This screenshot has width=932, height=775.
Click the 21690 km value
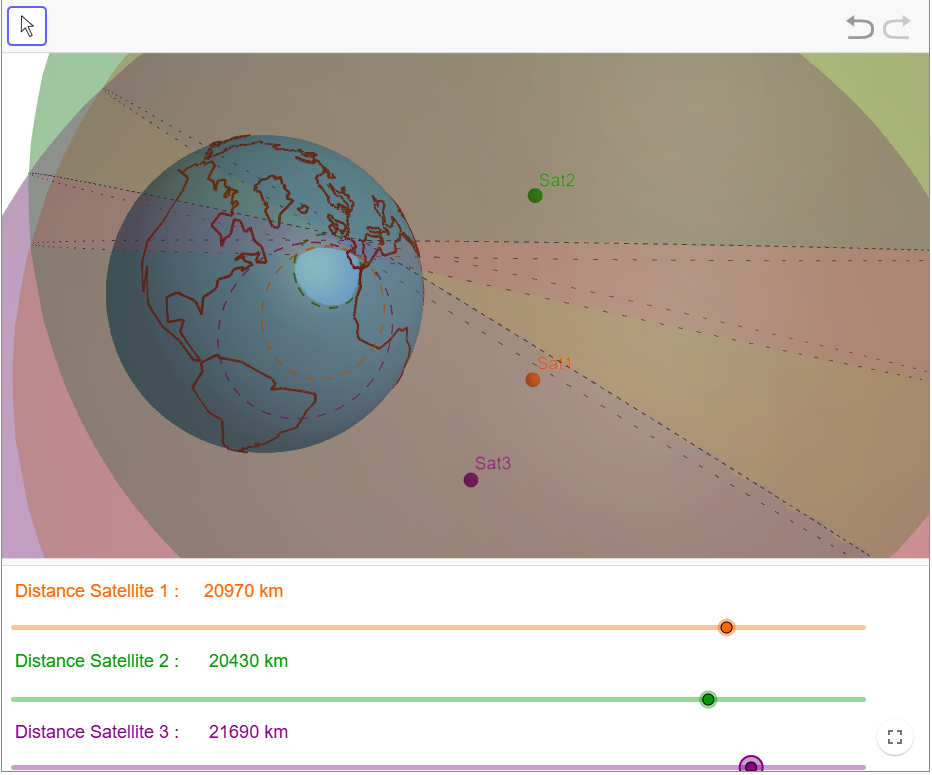[248, 732]
